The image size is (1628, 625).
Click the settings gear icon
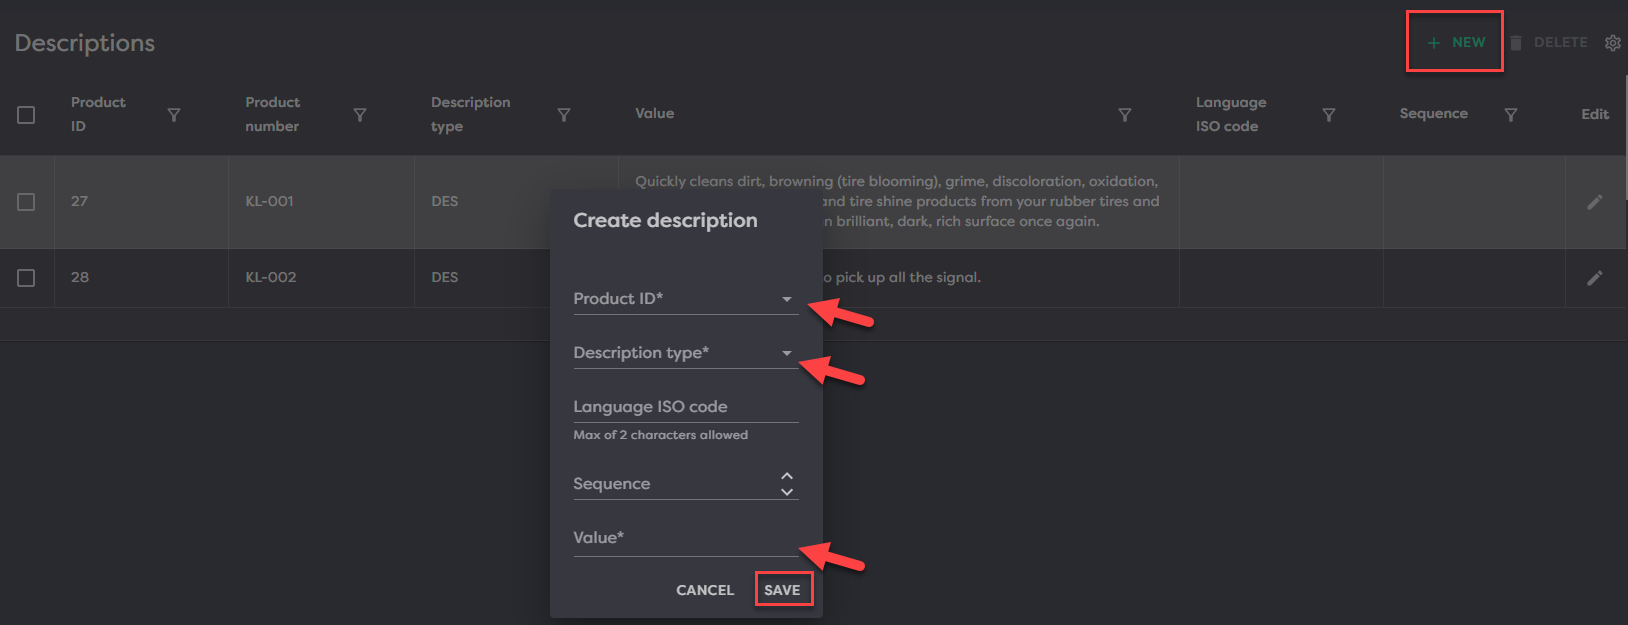(1612, 43)
